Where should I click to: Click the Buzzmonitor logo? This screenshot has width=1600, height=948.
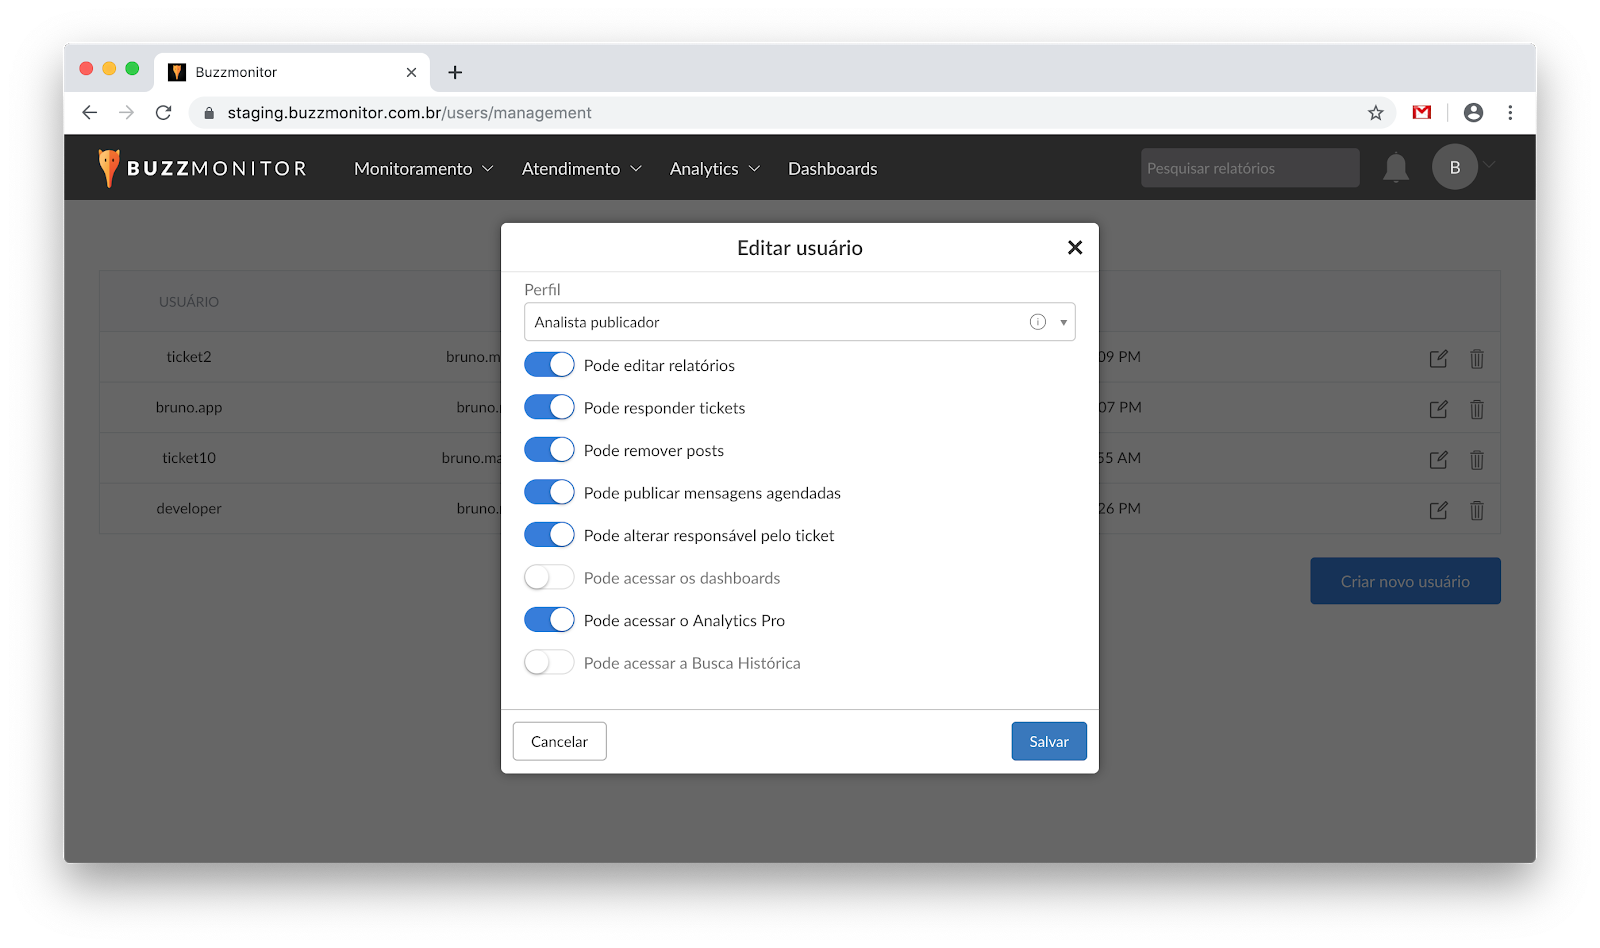[203, 168]
